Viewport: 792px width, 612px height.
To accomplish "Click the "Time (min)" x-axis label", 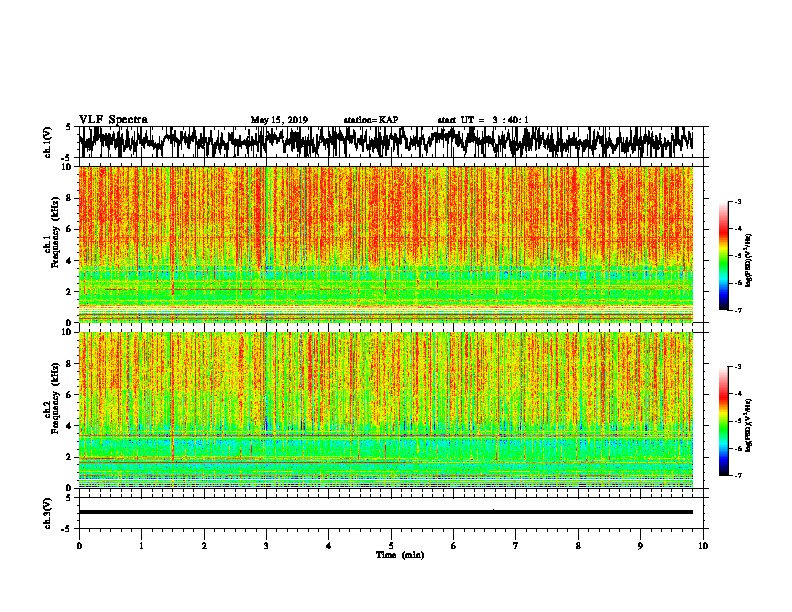I will point(400,555).
